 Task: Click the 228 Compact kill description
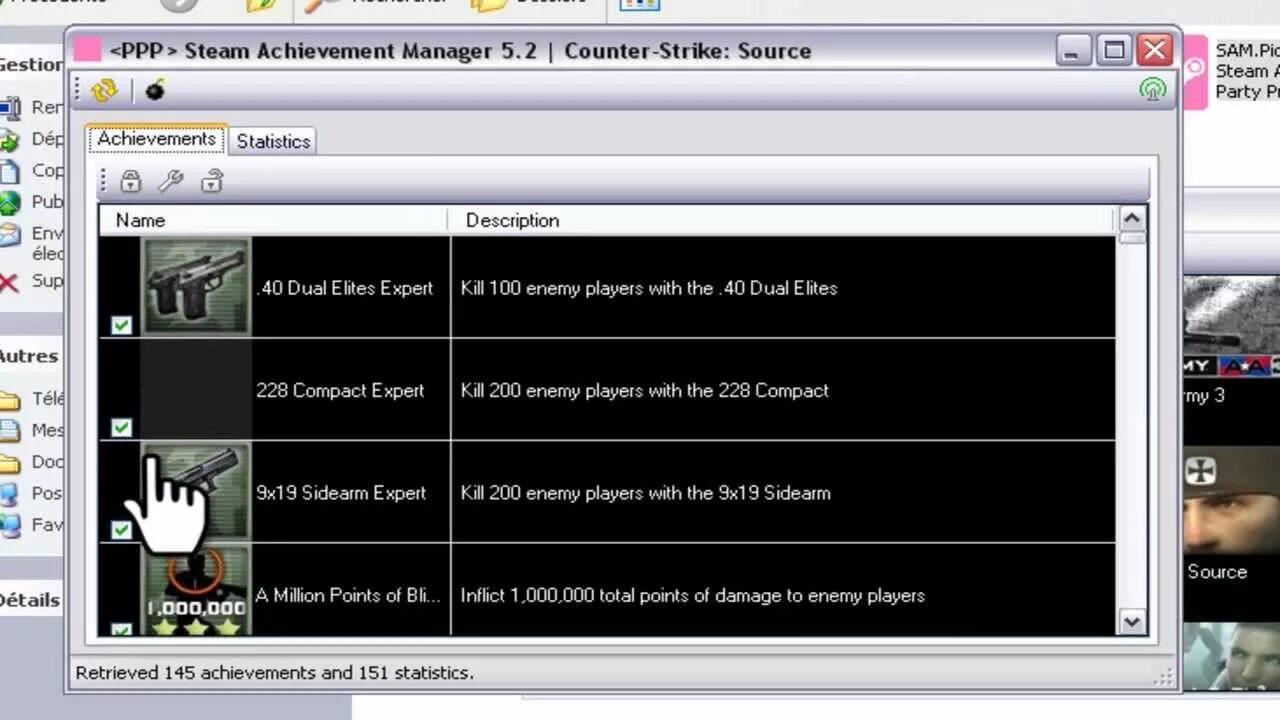(x=644, y=390)
